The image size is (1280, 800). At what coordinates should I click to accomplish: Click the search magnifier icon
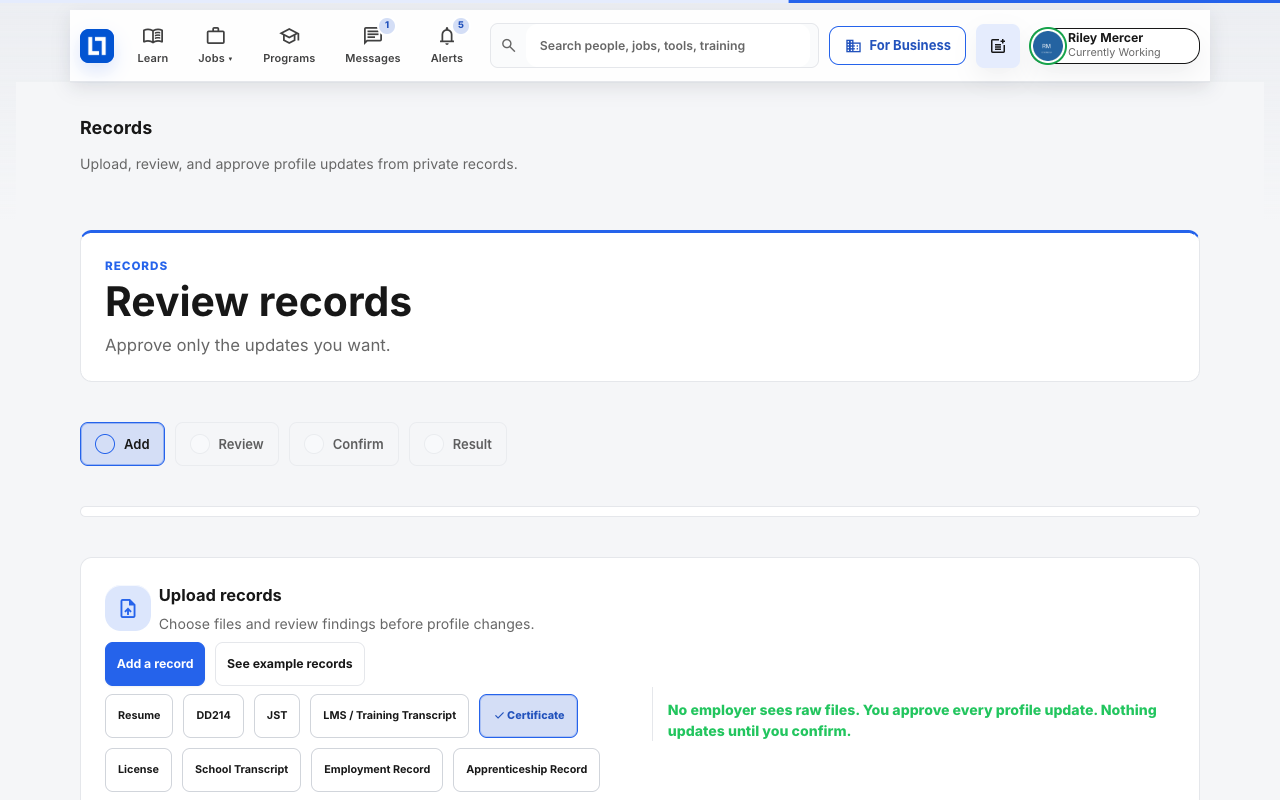click(x=508, y=46)
